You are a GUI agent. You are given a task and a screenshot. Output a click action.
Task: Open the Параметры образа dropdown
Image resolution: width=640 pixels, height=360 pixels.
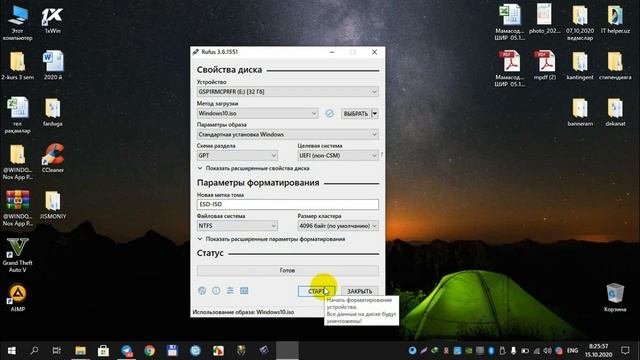[288, 134]
